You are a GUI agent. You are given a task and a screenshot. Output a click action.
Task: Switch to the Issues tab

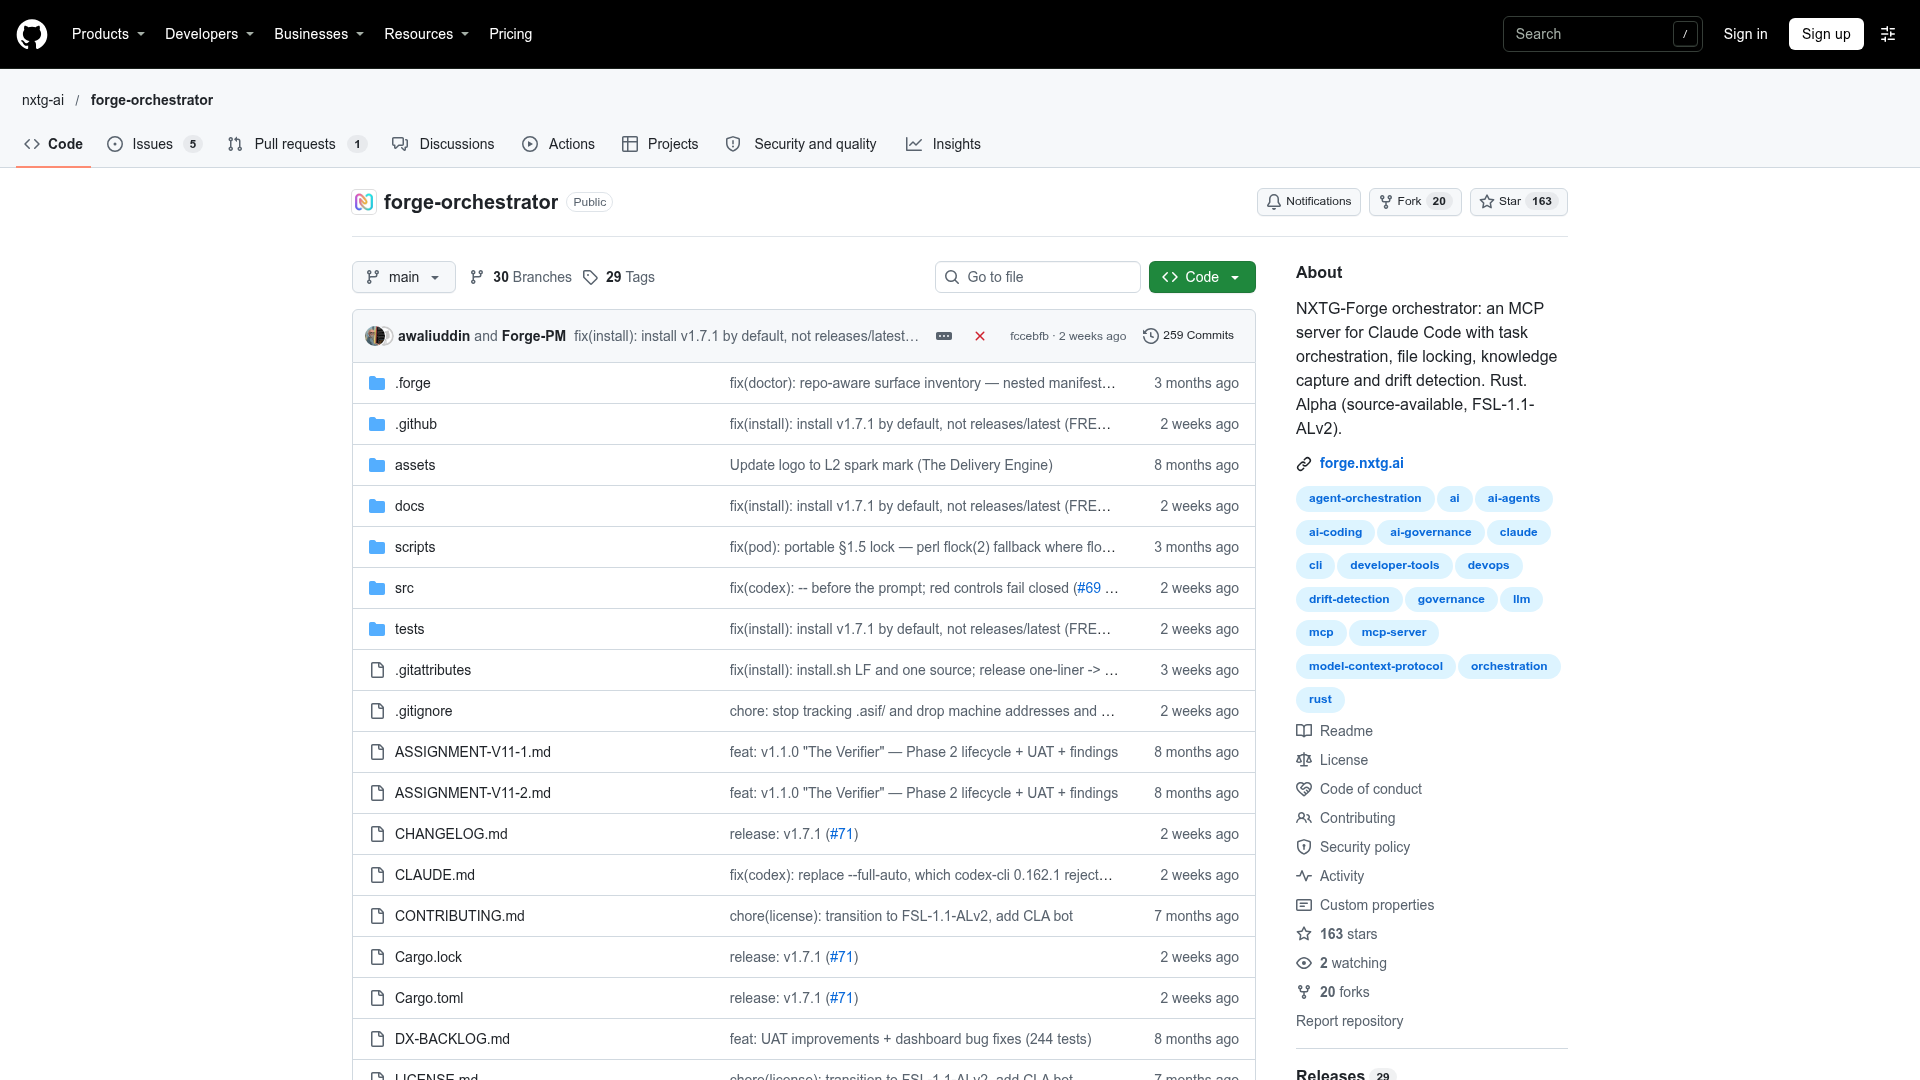(x=154, y=144)
